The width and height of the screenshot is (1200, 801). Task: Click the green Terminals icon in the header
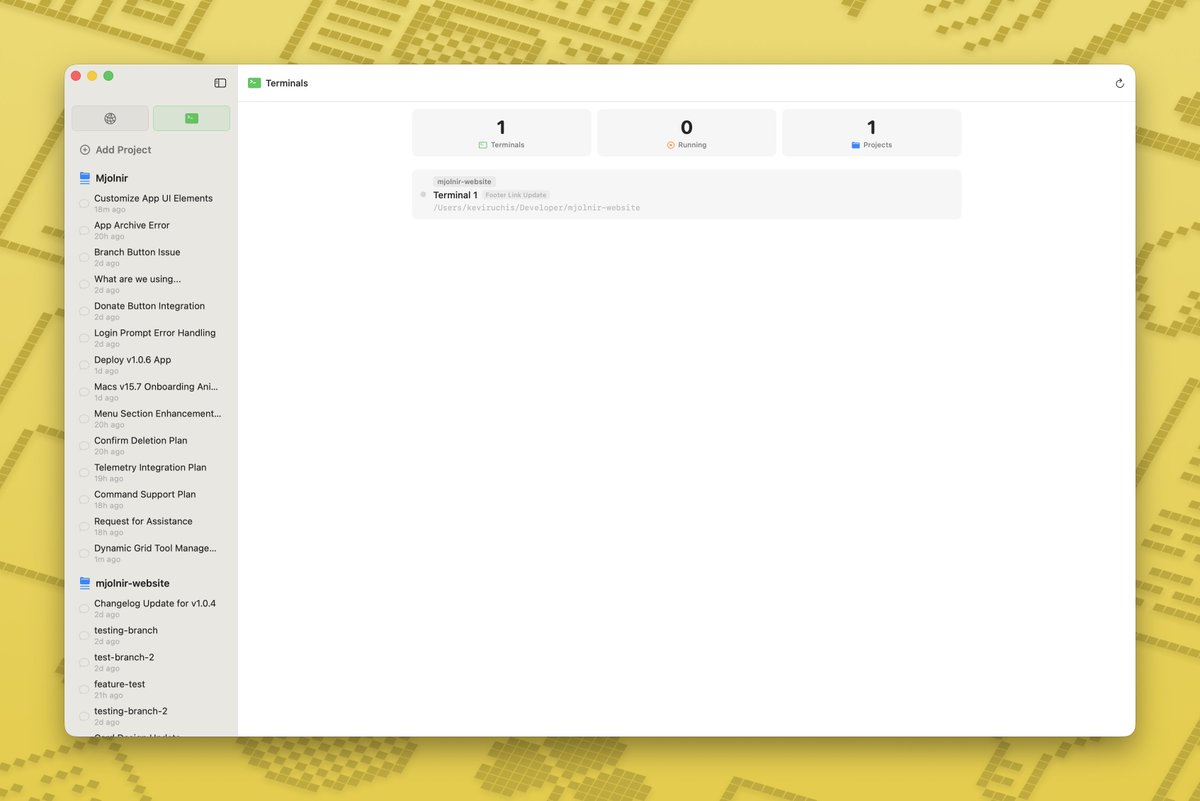254,83
